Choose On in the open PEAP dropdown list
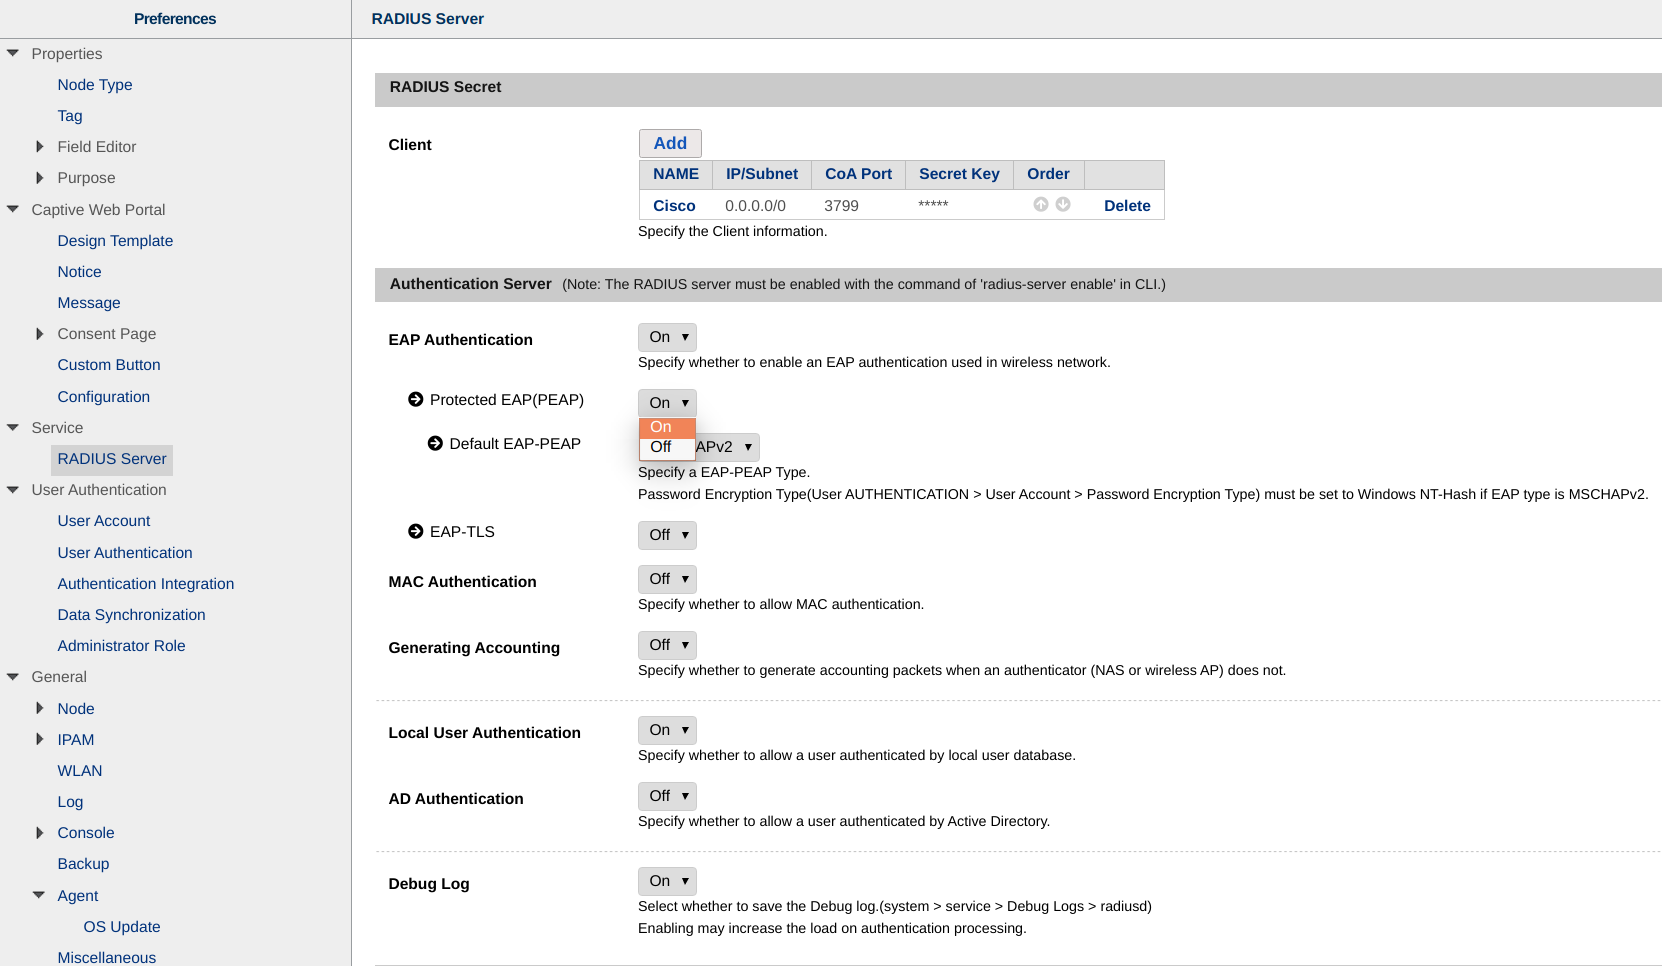The image size is (1662, 966). [x=662, y=427]
